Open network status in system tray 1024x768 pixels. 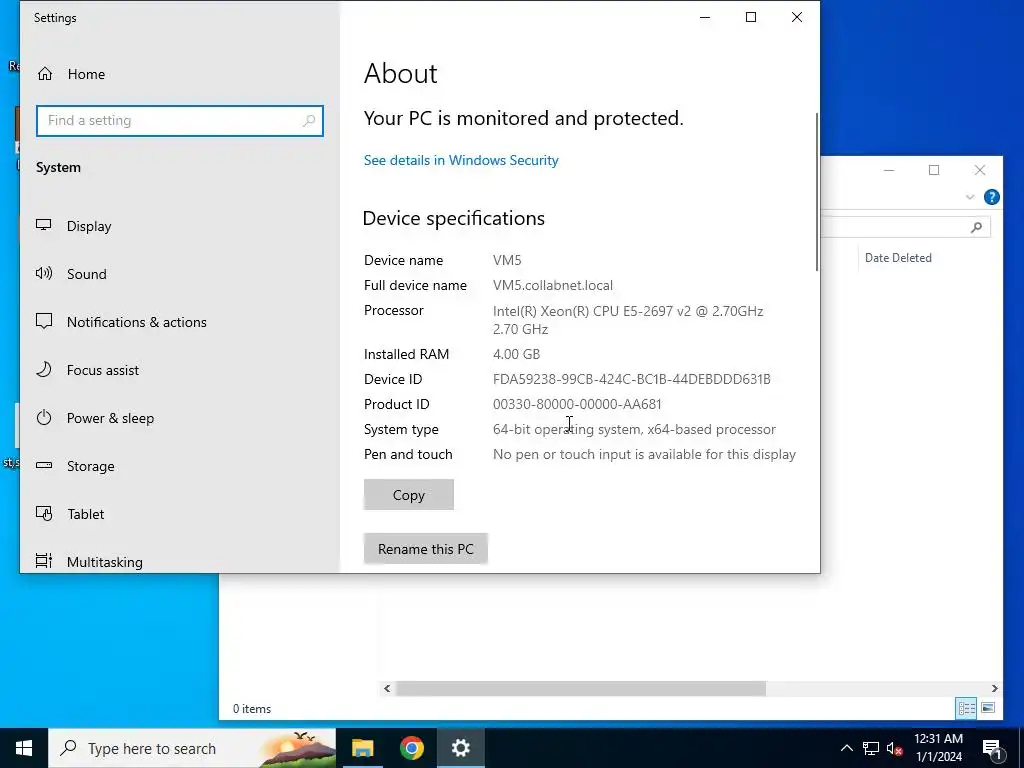point(871,748)
